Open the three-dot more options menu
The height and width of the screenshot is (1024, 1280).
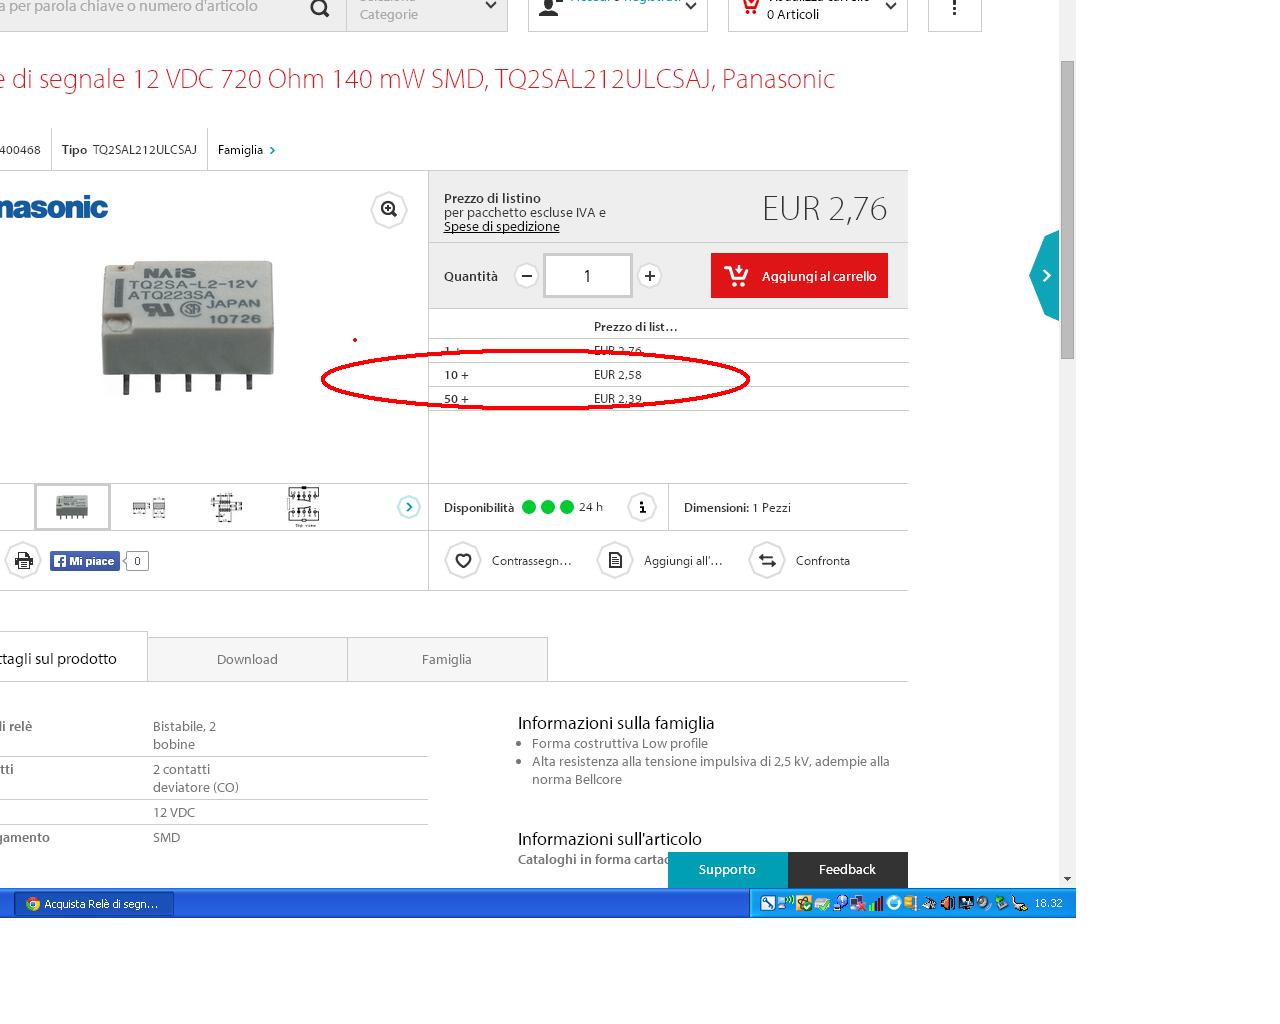pos(955,10)
